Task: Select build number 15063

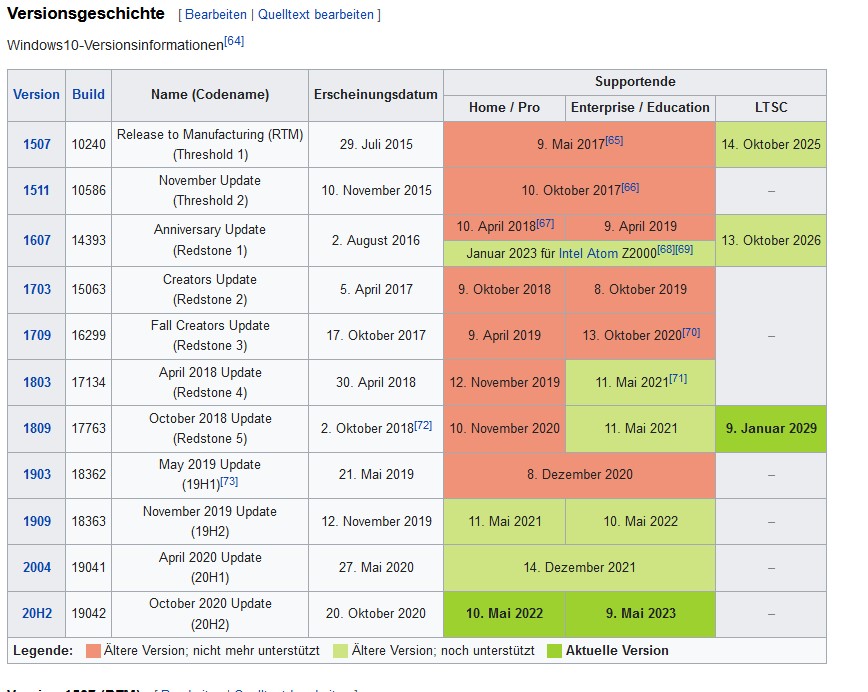Action: point(89,290)
